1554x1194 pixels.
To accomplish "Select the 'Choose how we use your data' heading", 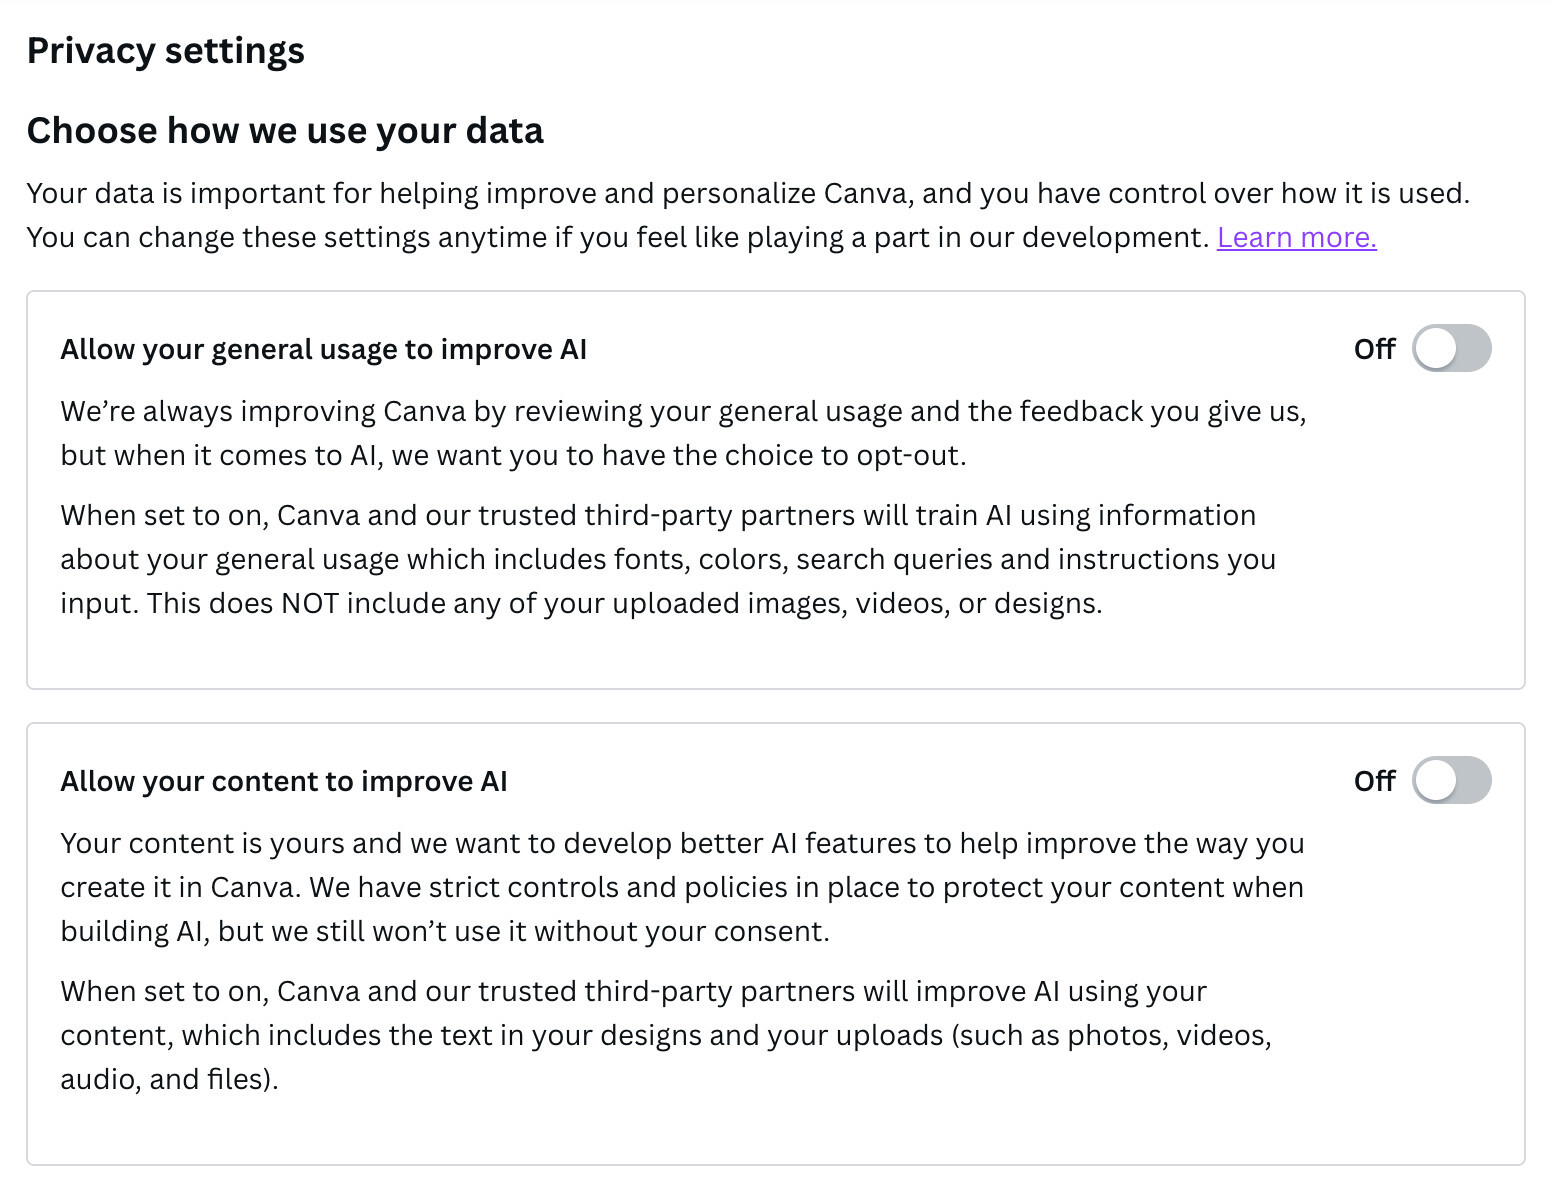I will (x=285, y=131).
